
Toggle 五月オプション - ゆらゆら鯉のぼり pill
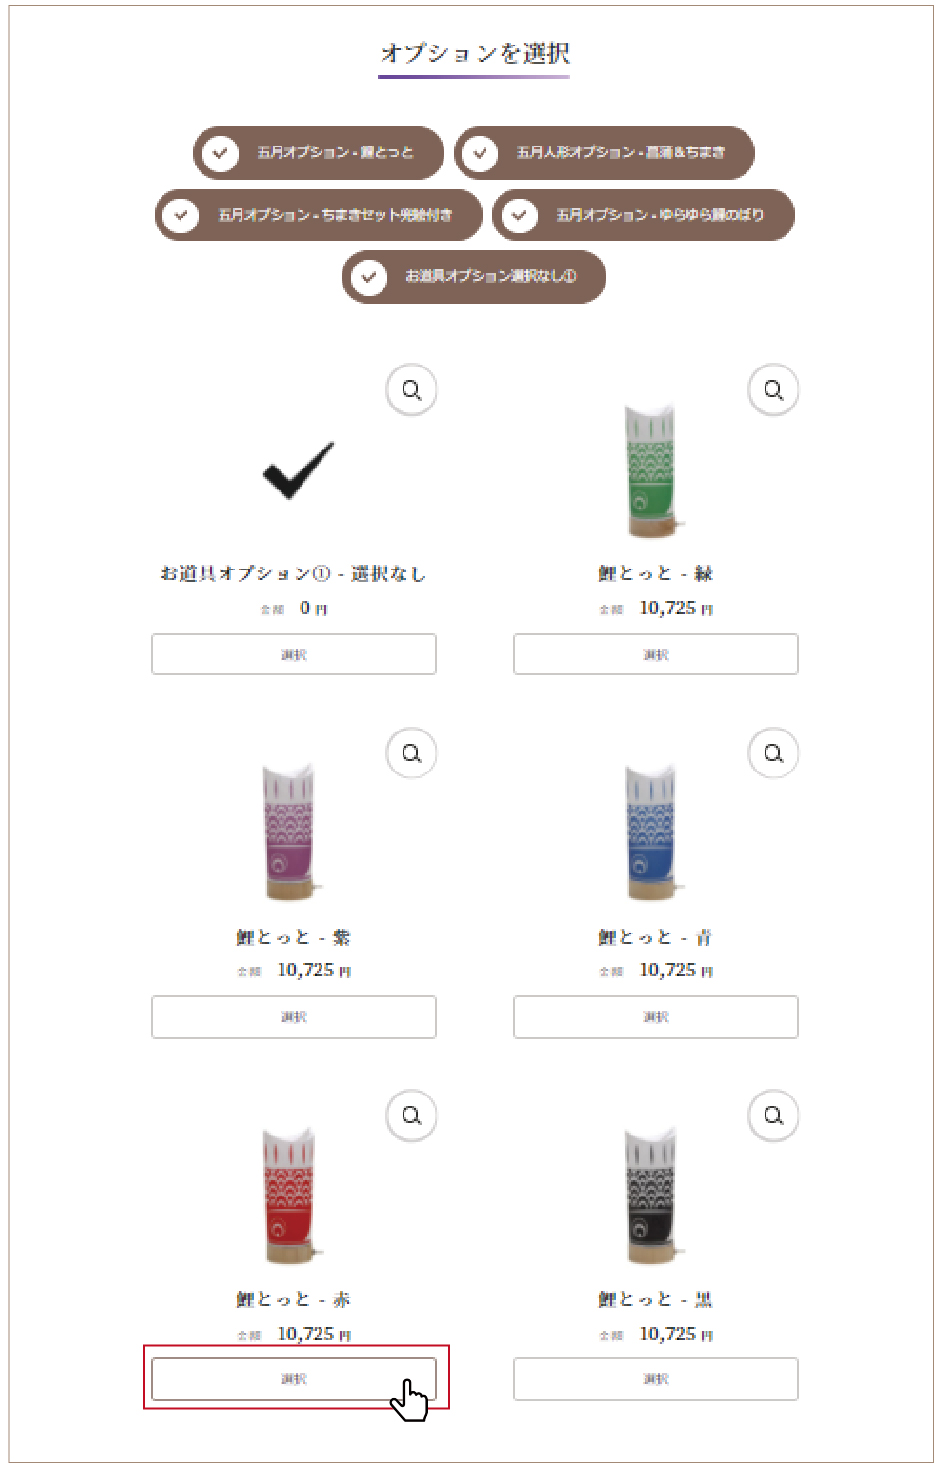click(x=643, y=215)
